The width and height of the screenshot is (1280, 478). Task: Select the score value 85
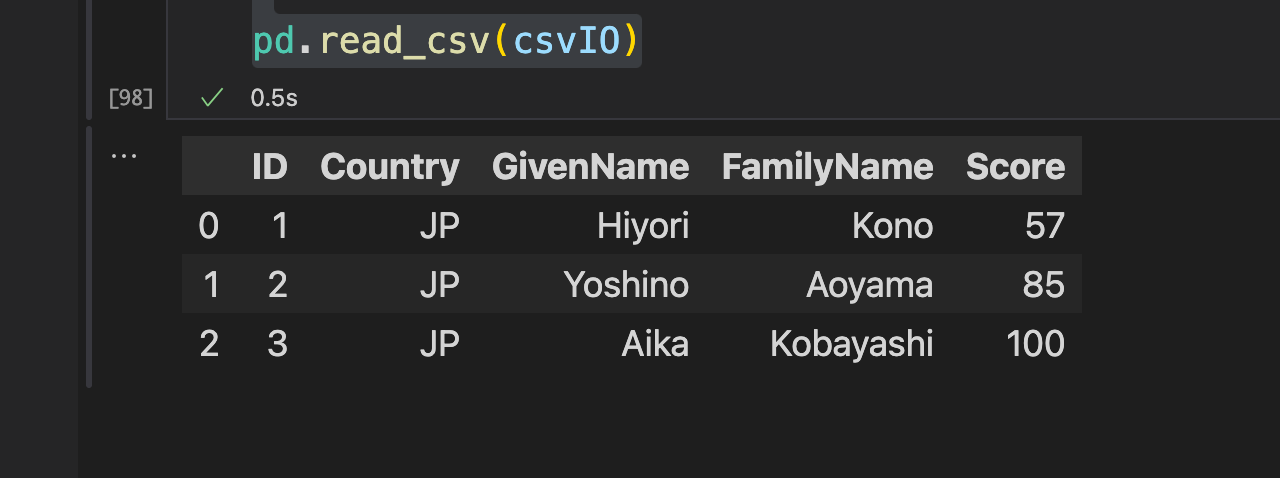(x=1045, y=286)
